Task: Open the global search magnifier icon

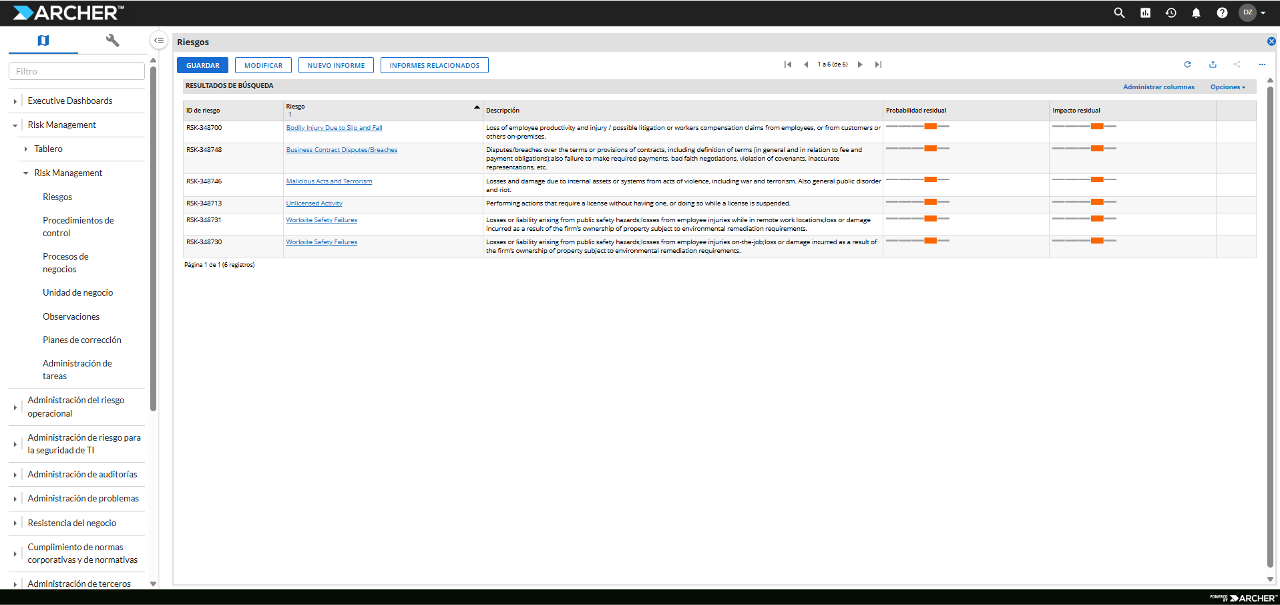Action: [1119, 13]
